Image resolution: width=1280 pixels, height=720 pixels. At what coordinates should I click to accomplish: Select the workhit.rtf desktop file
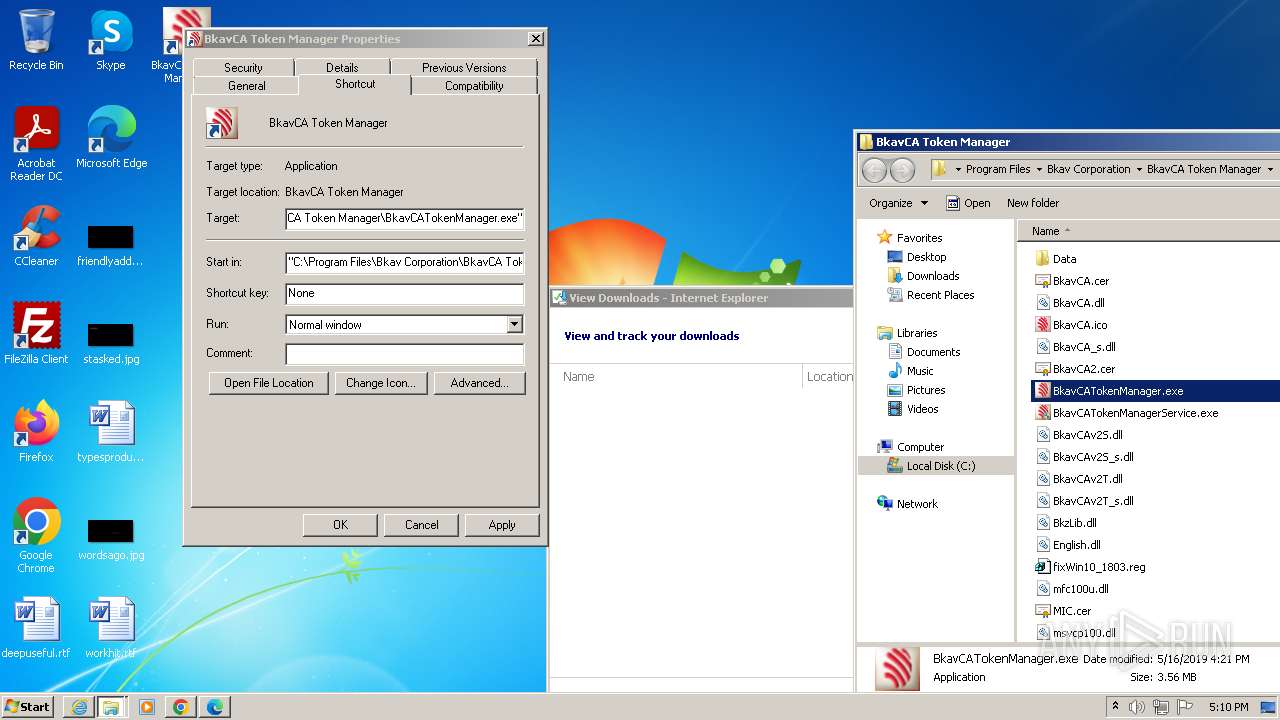pyautogui.click(x=110, y=628)
